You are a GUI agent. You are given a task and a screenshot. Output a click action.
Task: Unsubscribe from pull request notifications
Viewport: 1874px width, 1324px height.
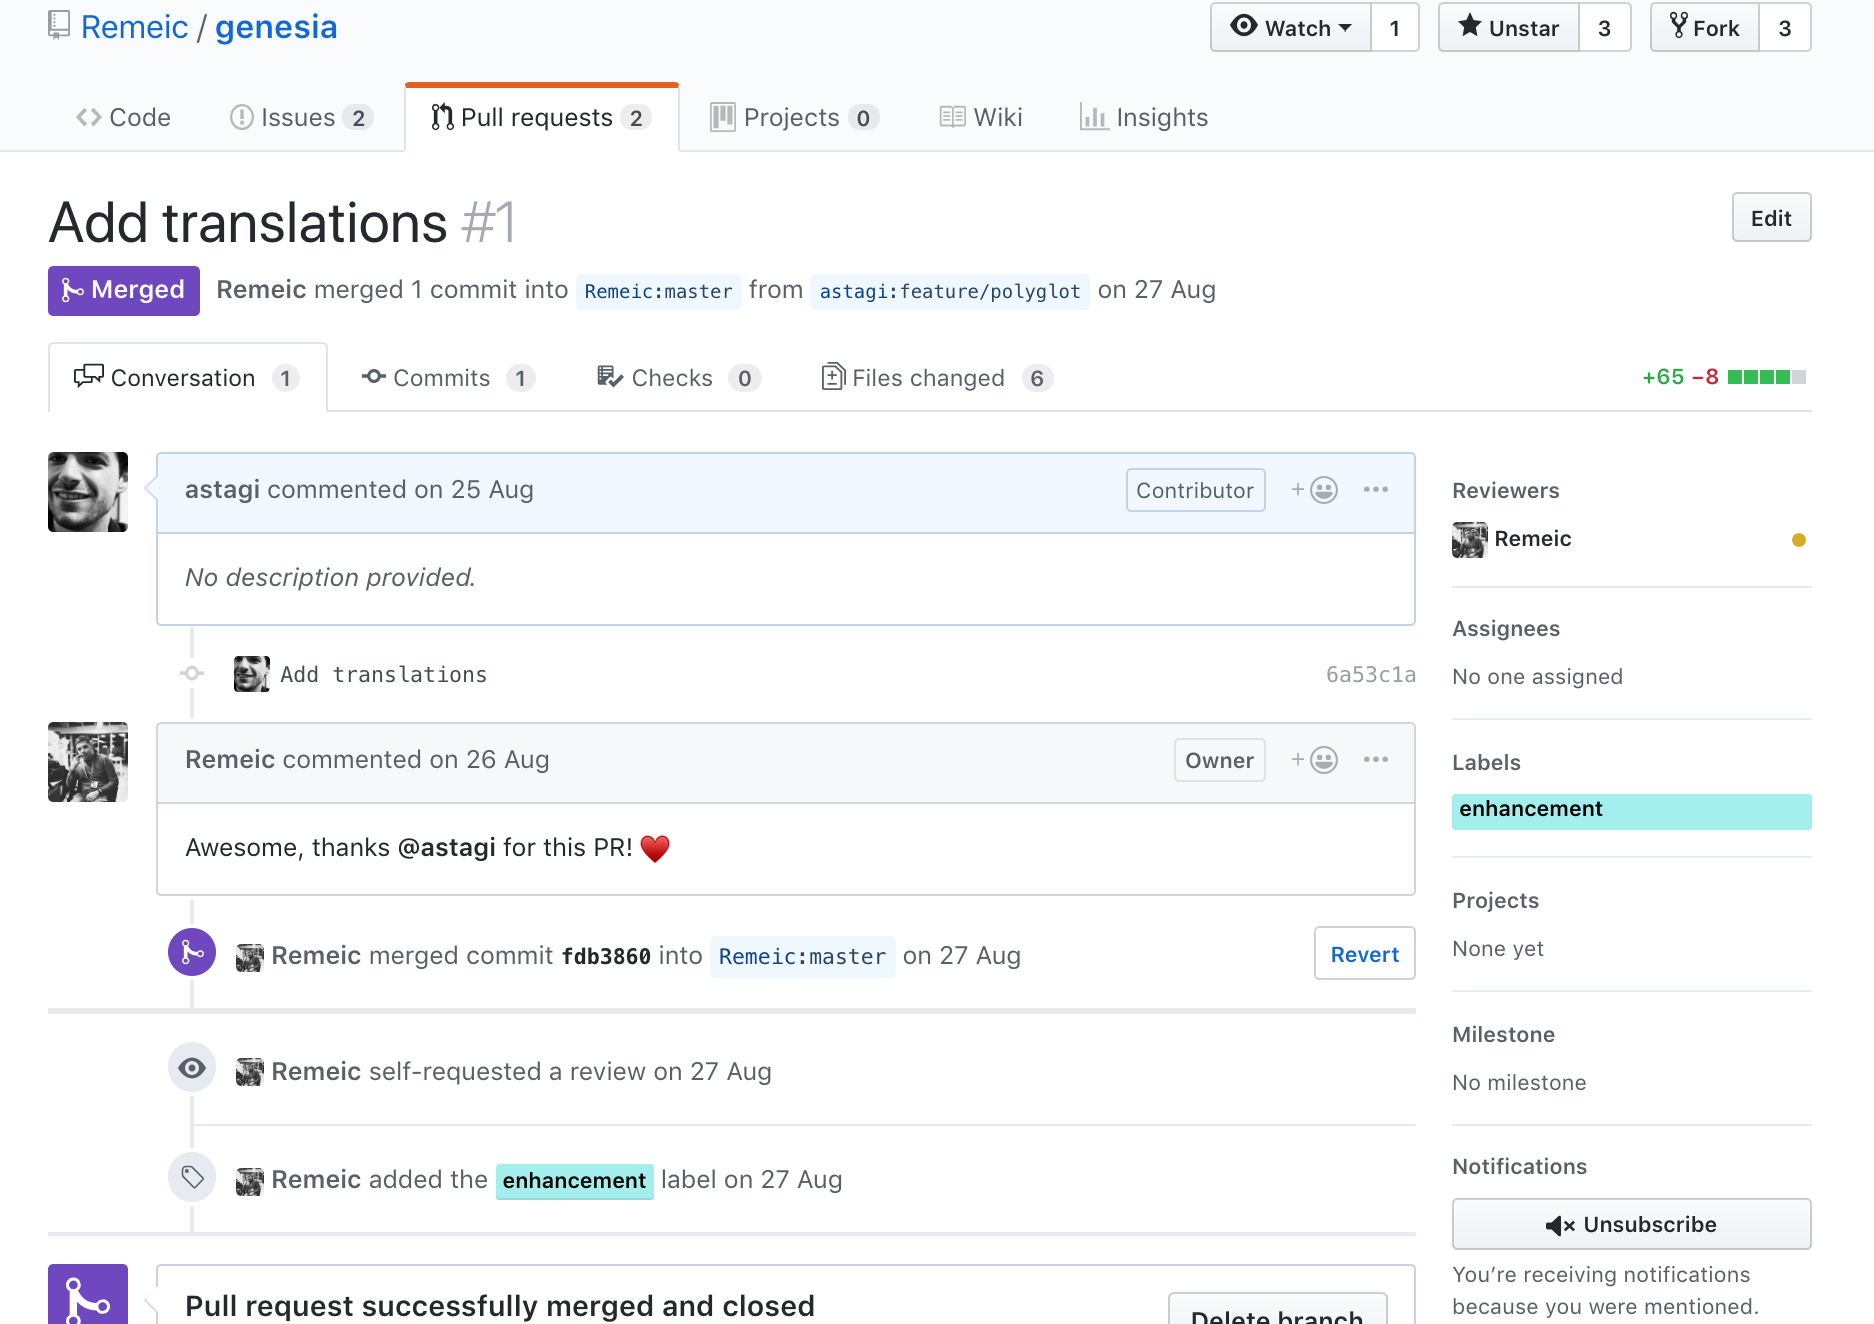1632,1224
